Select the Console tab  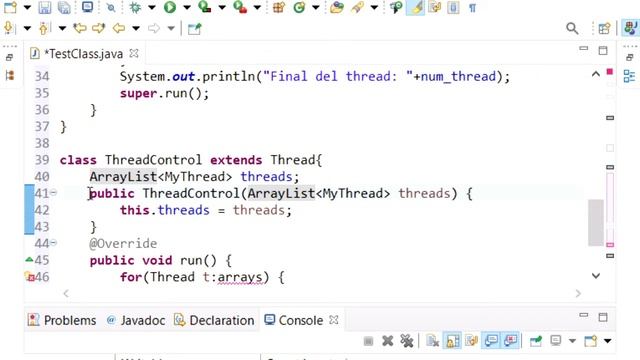(x=293, y=320)
